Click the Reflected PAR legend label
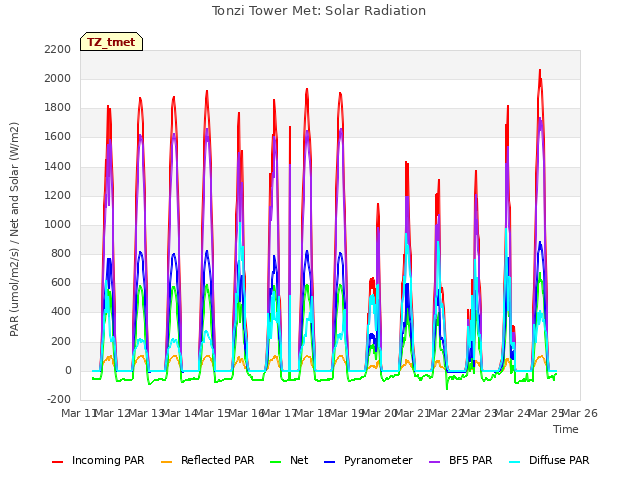 (218, 460)
